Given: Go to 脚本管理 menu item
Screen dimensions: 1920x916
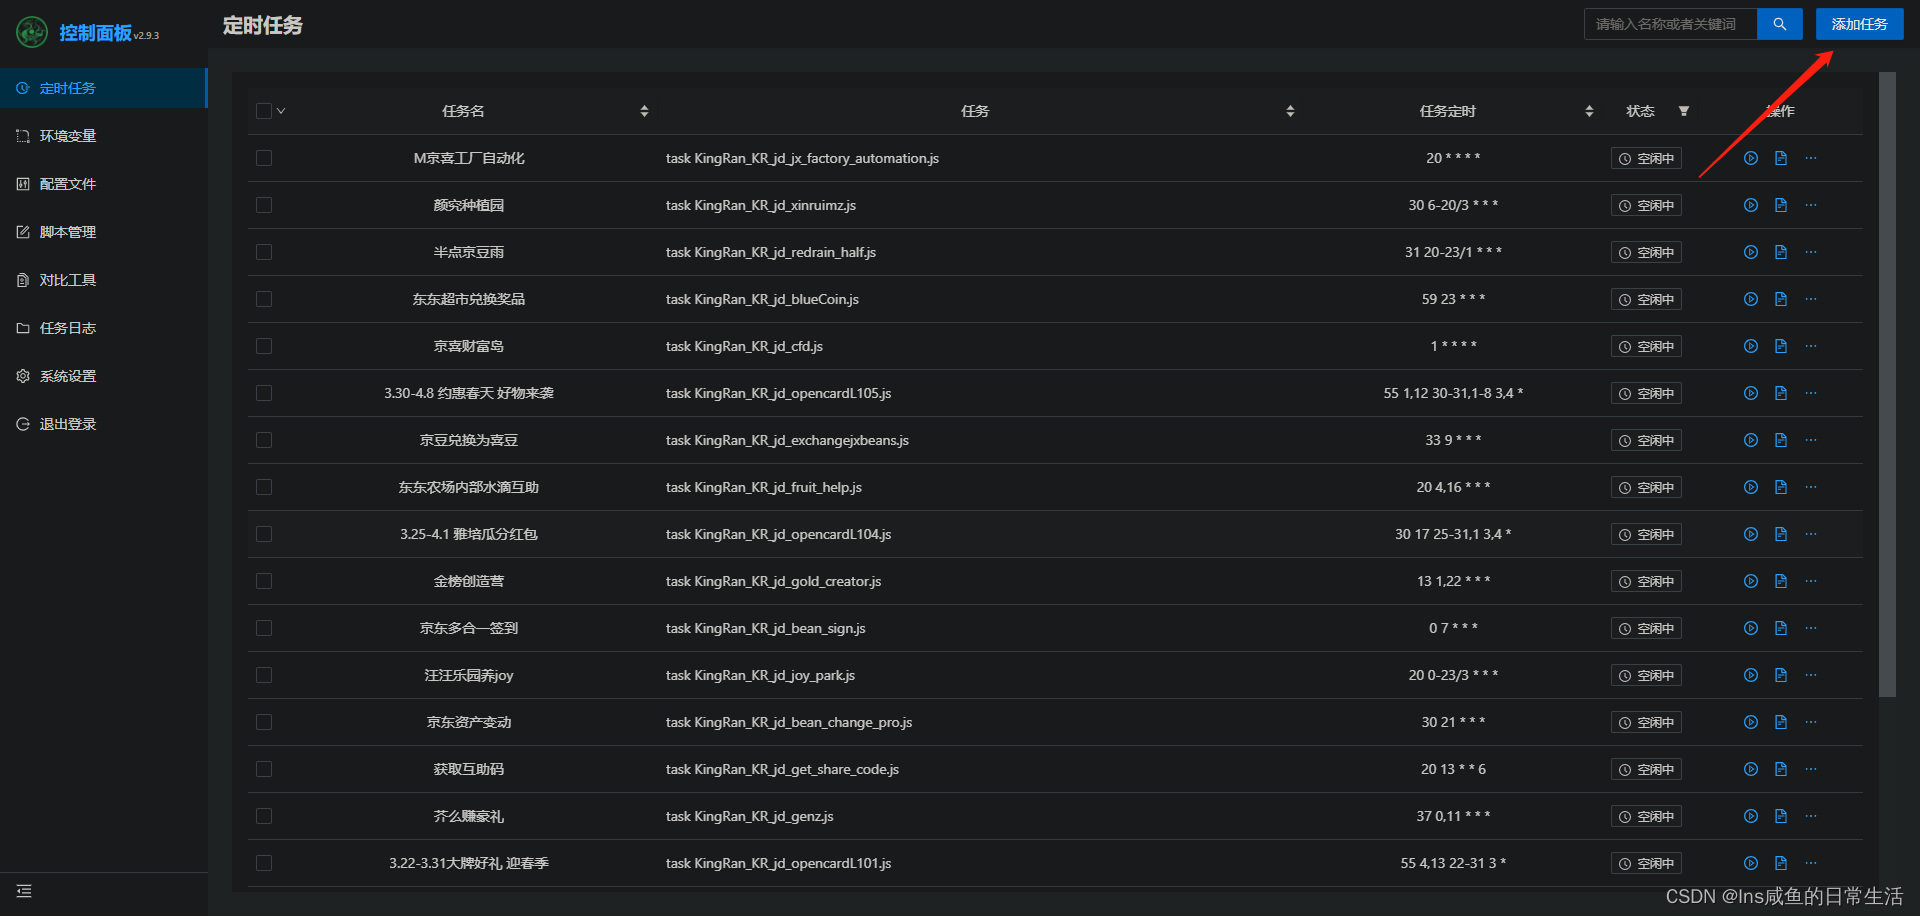Looking at the screenshot, I should point(68,232).
